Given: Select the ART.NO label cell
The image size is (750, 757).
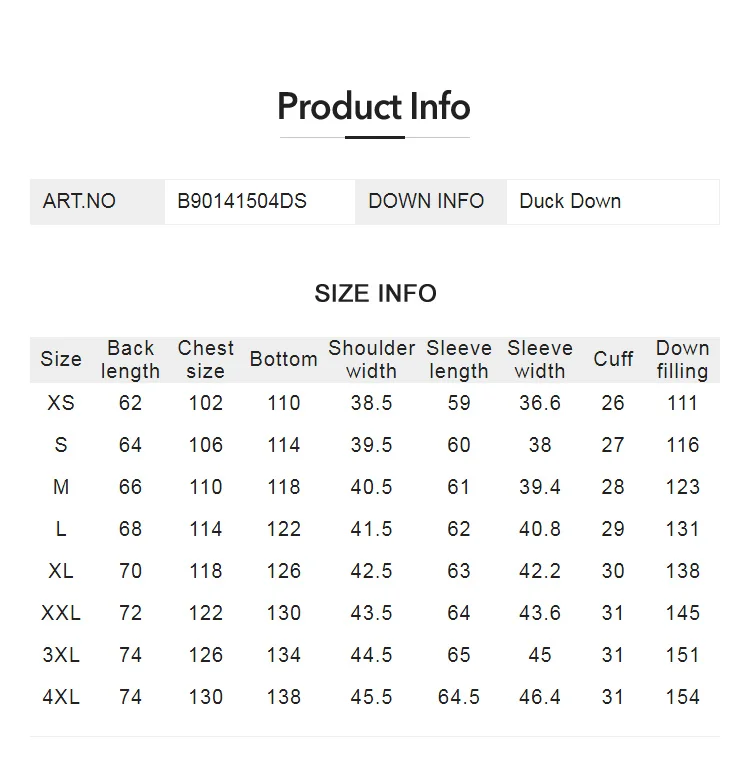Looking at the screenshot, I should [97, 202].
